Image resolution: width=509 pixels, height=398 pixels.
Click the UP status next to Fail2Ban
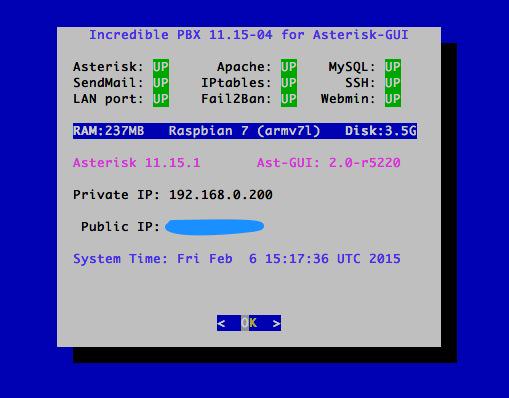click(x=289, y=99)
